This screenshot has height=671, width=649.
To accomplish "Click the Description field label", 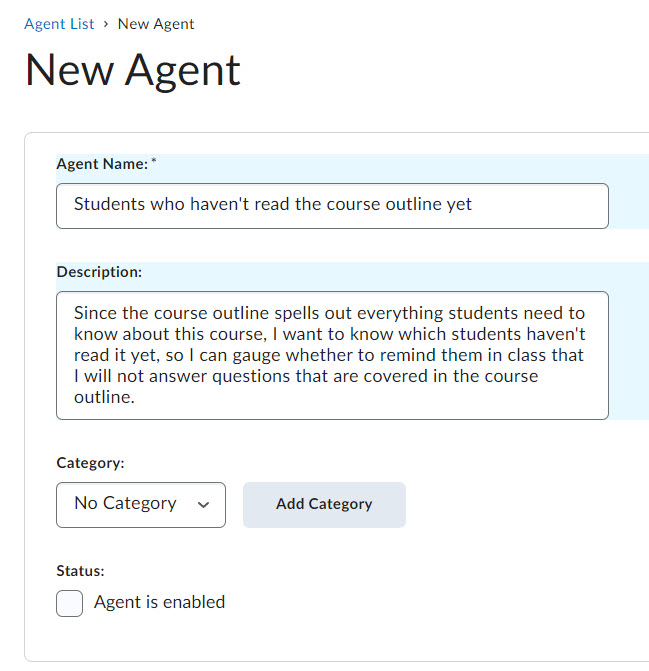I will [x=99, y=271].
